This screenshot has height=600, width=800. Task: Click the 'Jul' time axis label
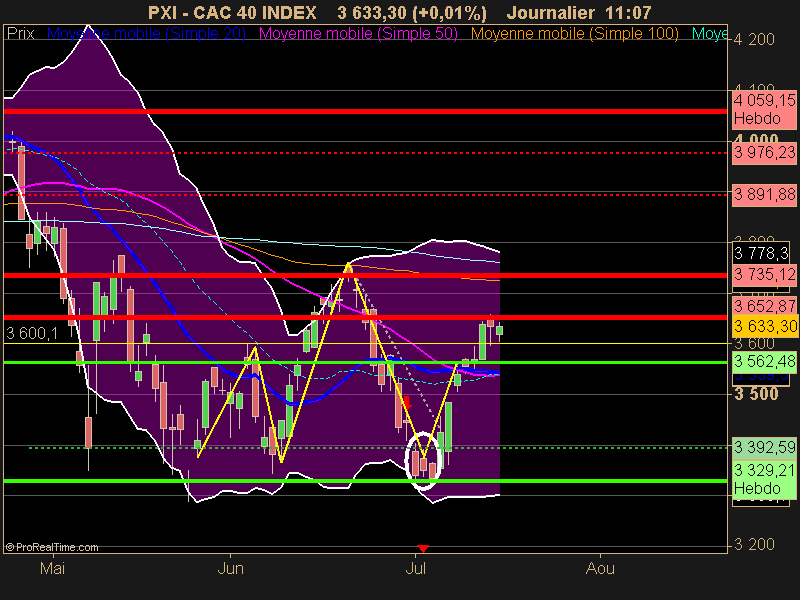click(416, 568)
